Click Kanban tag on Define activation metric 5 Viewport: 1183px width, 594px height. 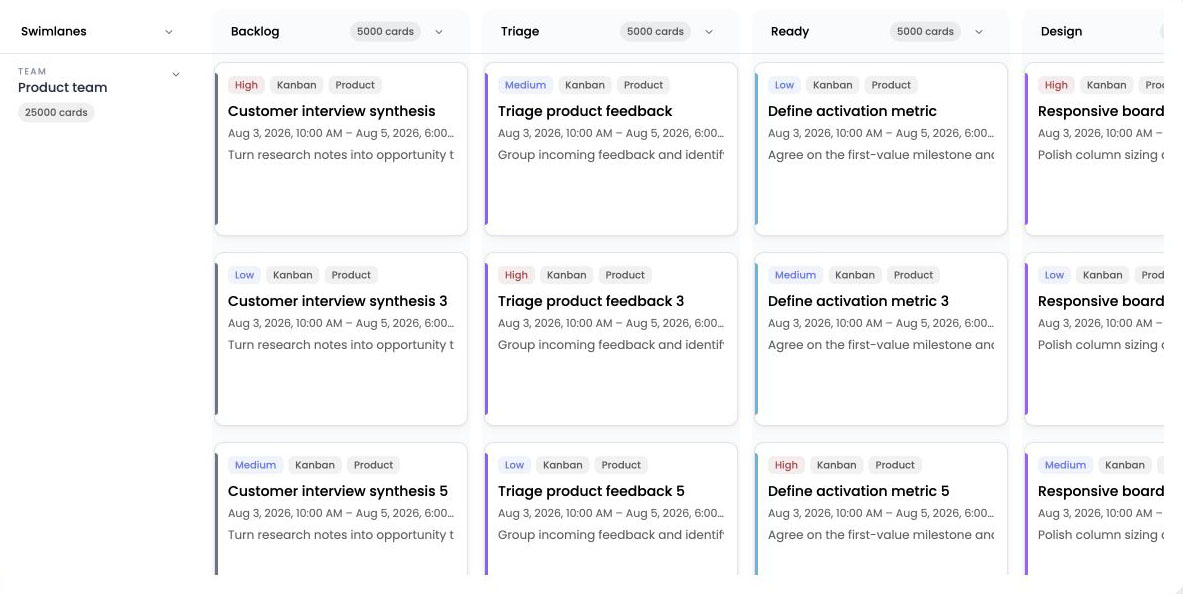coord(837,466)
